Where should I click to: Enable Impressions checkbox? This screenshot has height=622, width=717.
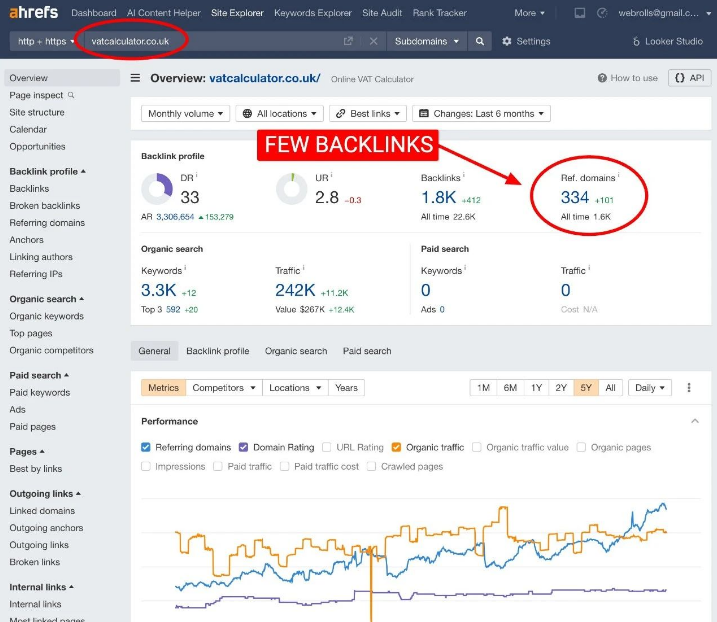coord(145,466)
